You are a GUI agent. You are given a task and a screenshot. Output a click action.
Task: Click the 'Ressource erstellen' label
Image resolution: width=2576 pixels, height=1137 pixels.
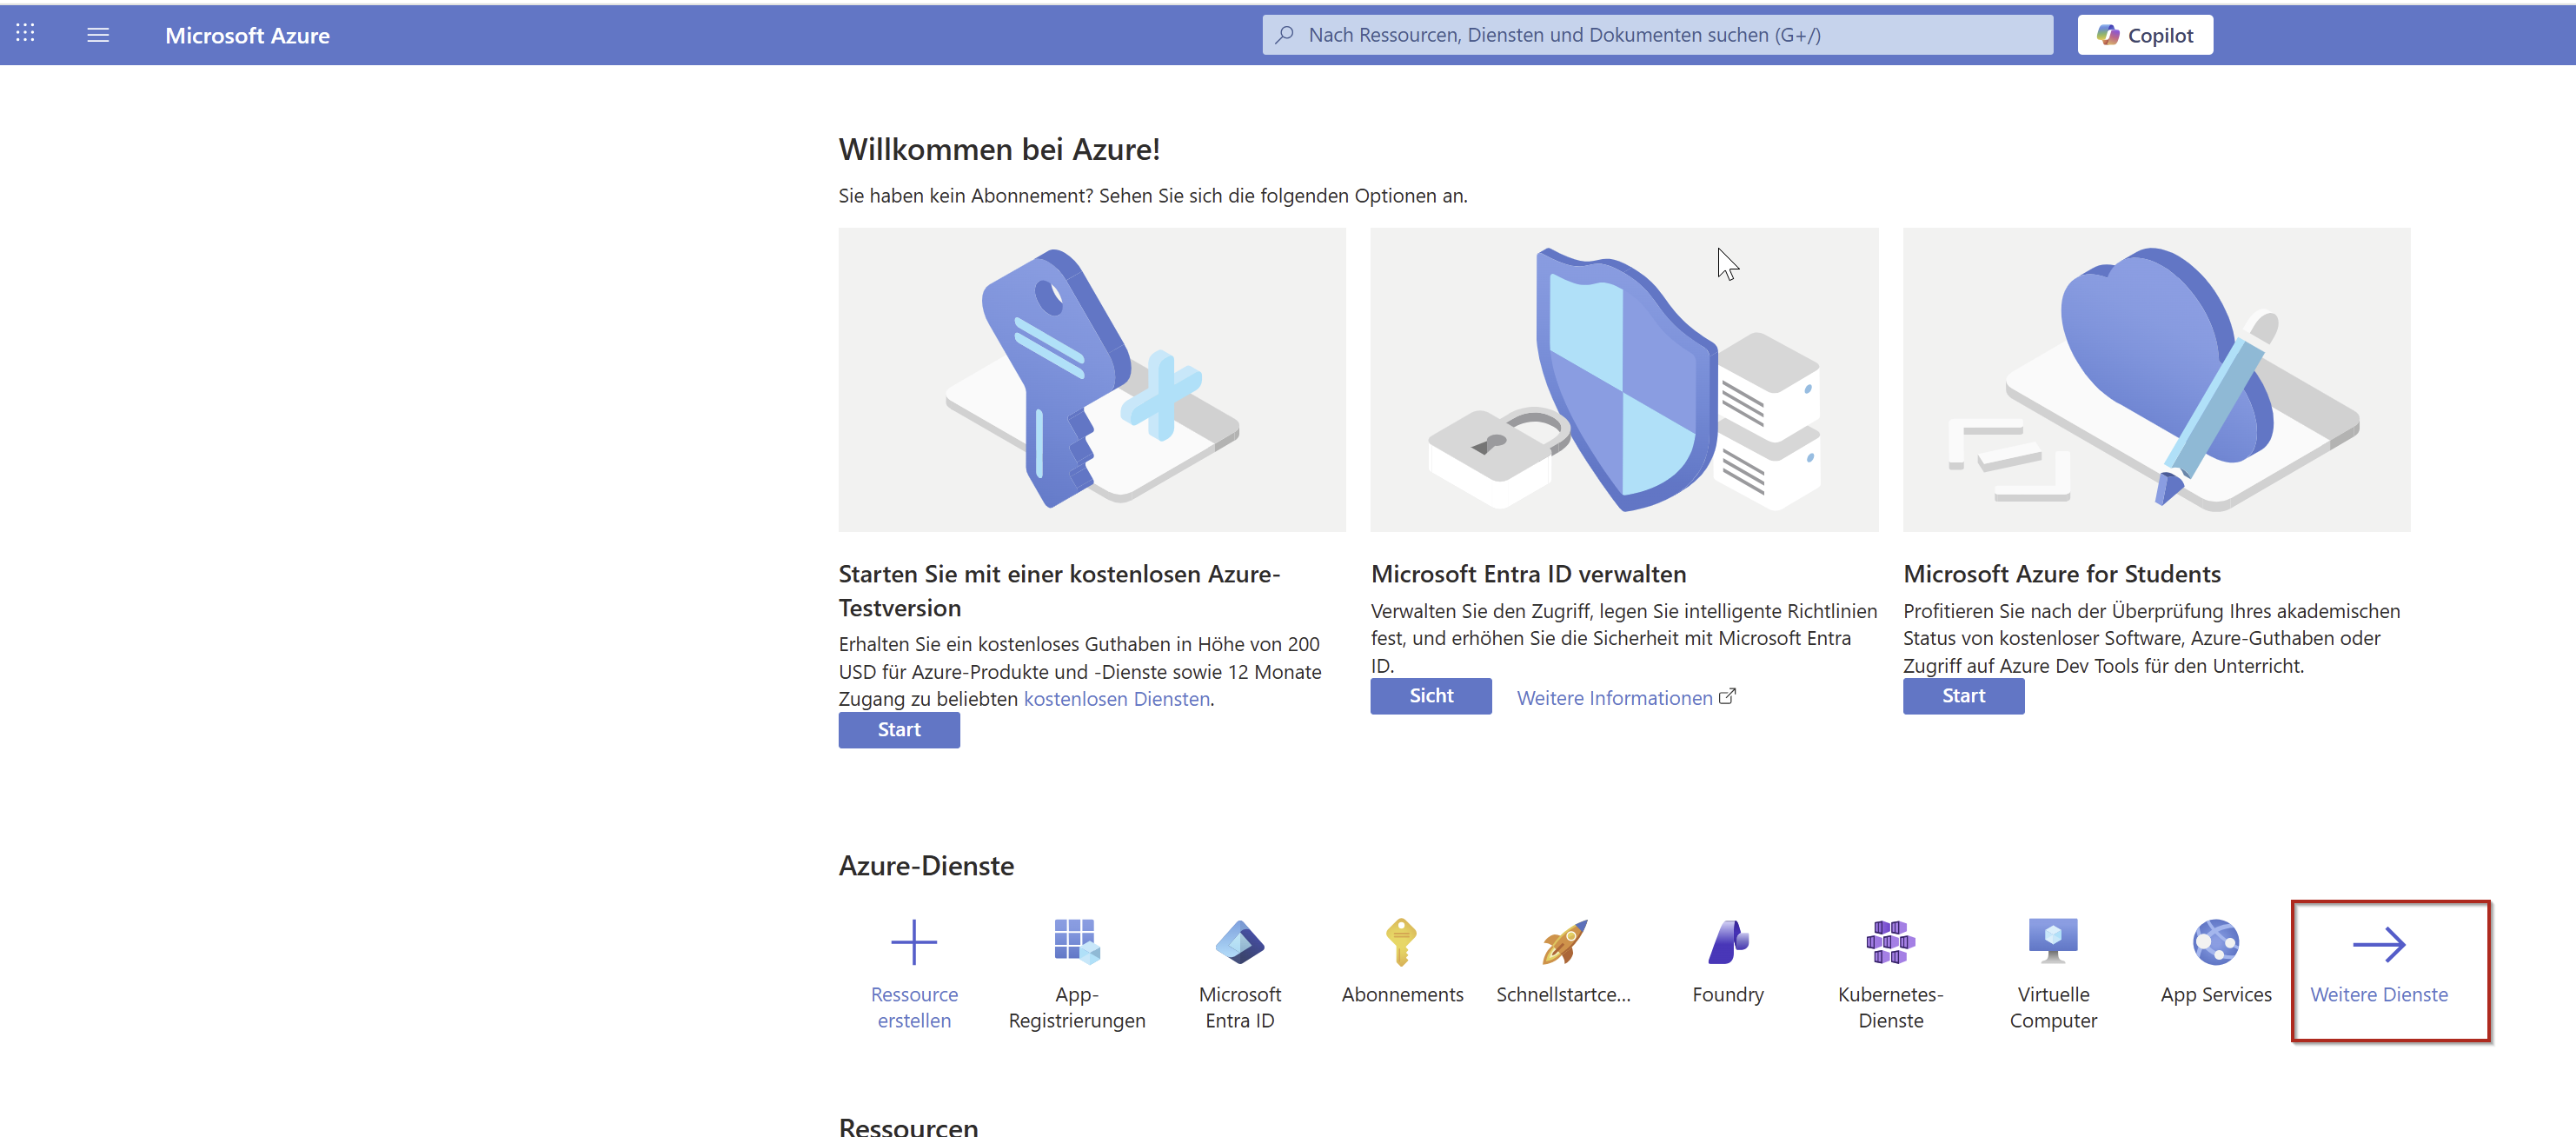pyautogui.click(x=914, y=1007)
